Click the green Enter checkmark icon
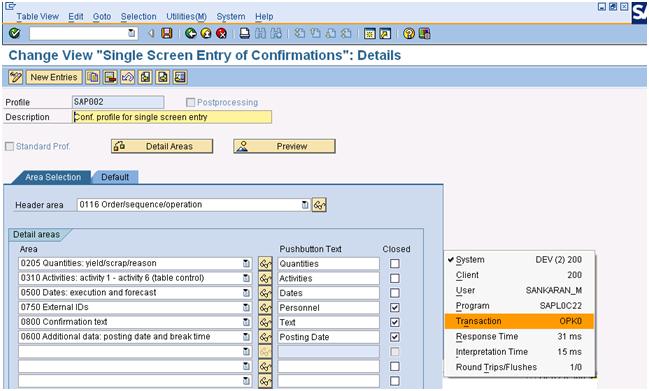Screen dimensions: 649x391 point(14,33)
